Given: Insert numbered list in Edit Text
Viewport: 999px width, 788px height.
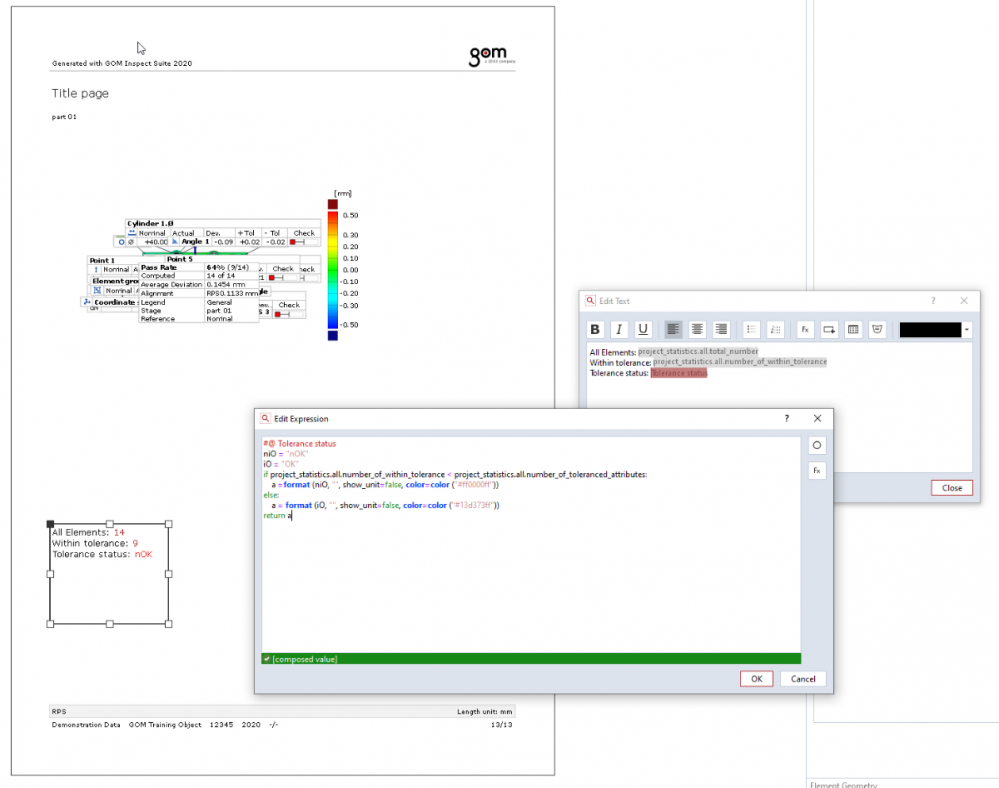Looking at the screenshot, I should [x=775, y=329].
